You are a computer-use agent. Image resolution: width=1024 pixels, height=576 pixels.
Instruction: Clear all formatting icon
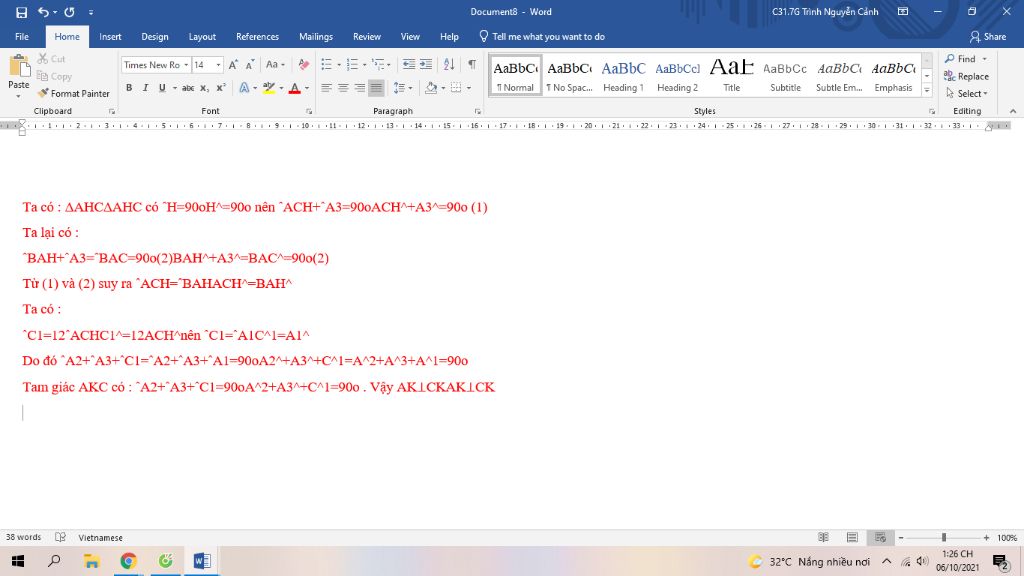pos(304,65)
